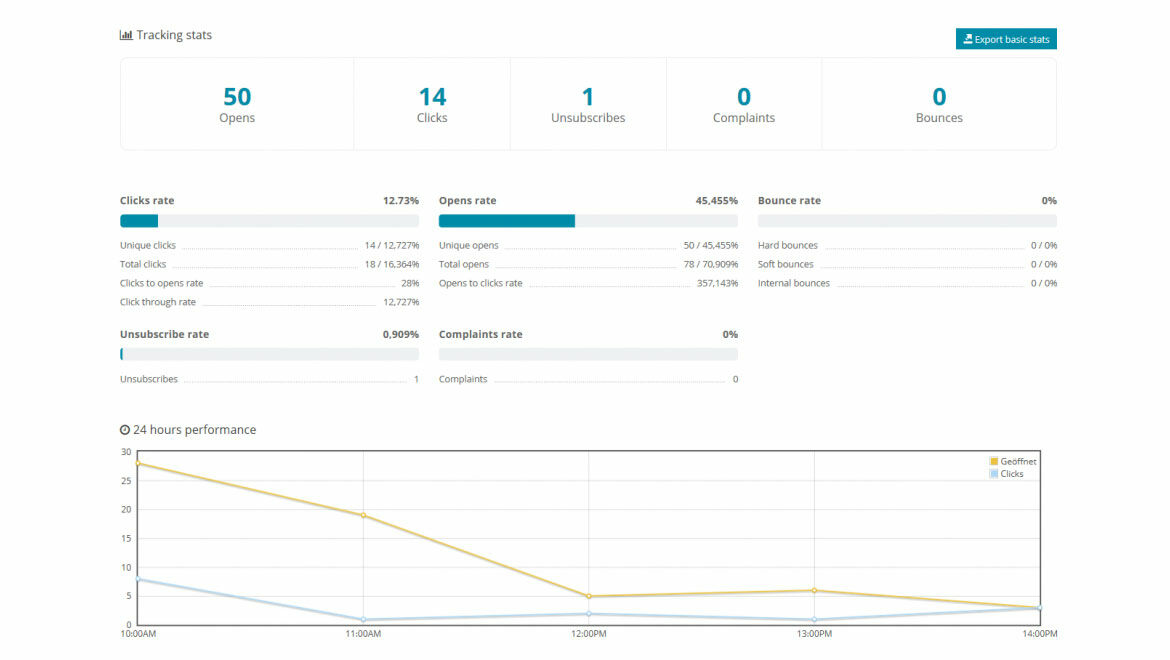Click the "50 / 45,455%" unique opens value
This screenshot has width=1170, height=660.
tap(711, 245)
